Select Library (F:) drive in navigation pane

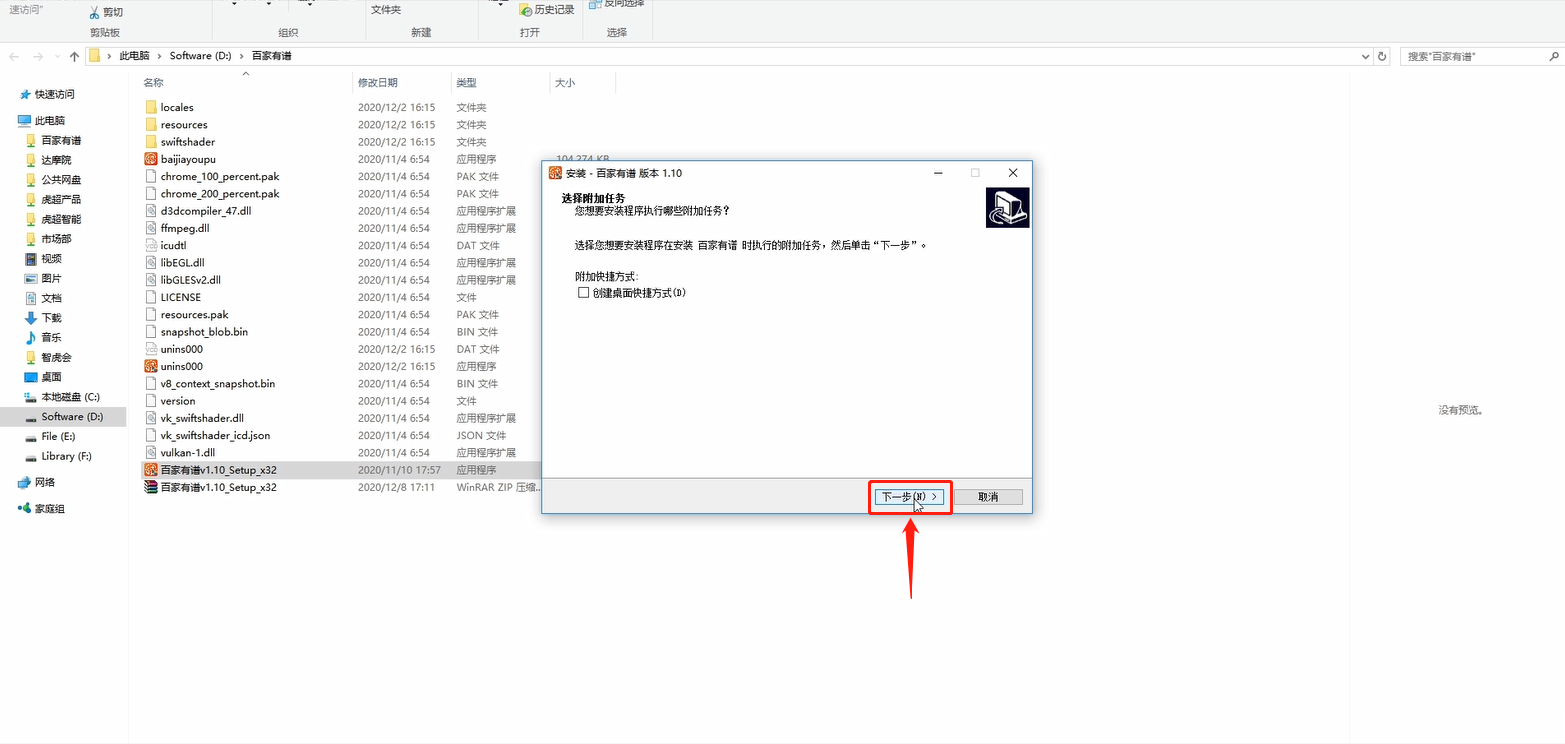(x=66, y=456)
